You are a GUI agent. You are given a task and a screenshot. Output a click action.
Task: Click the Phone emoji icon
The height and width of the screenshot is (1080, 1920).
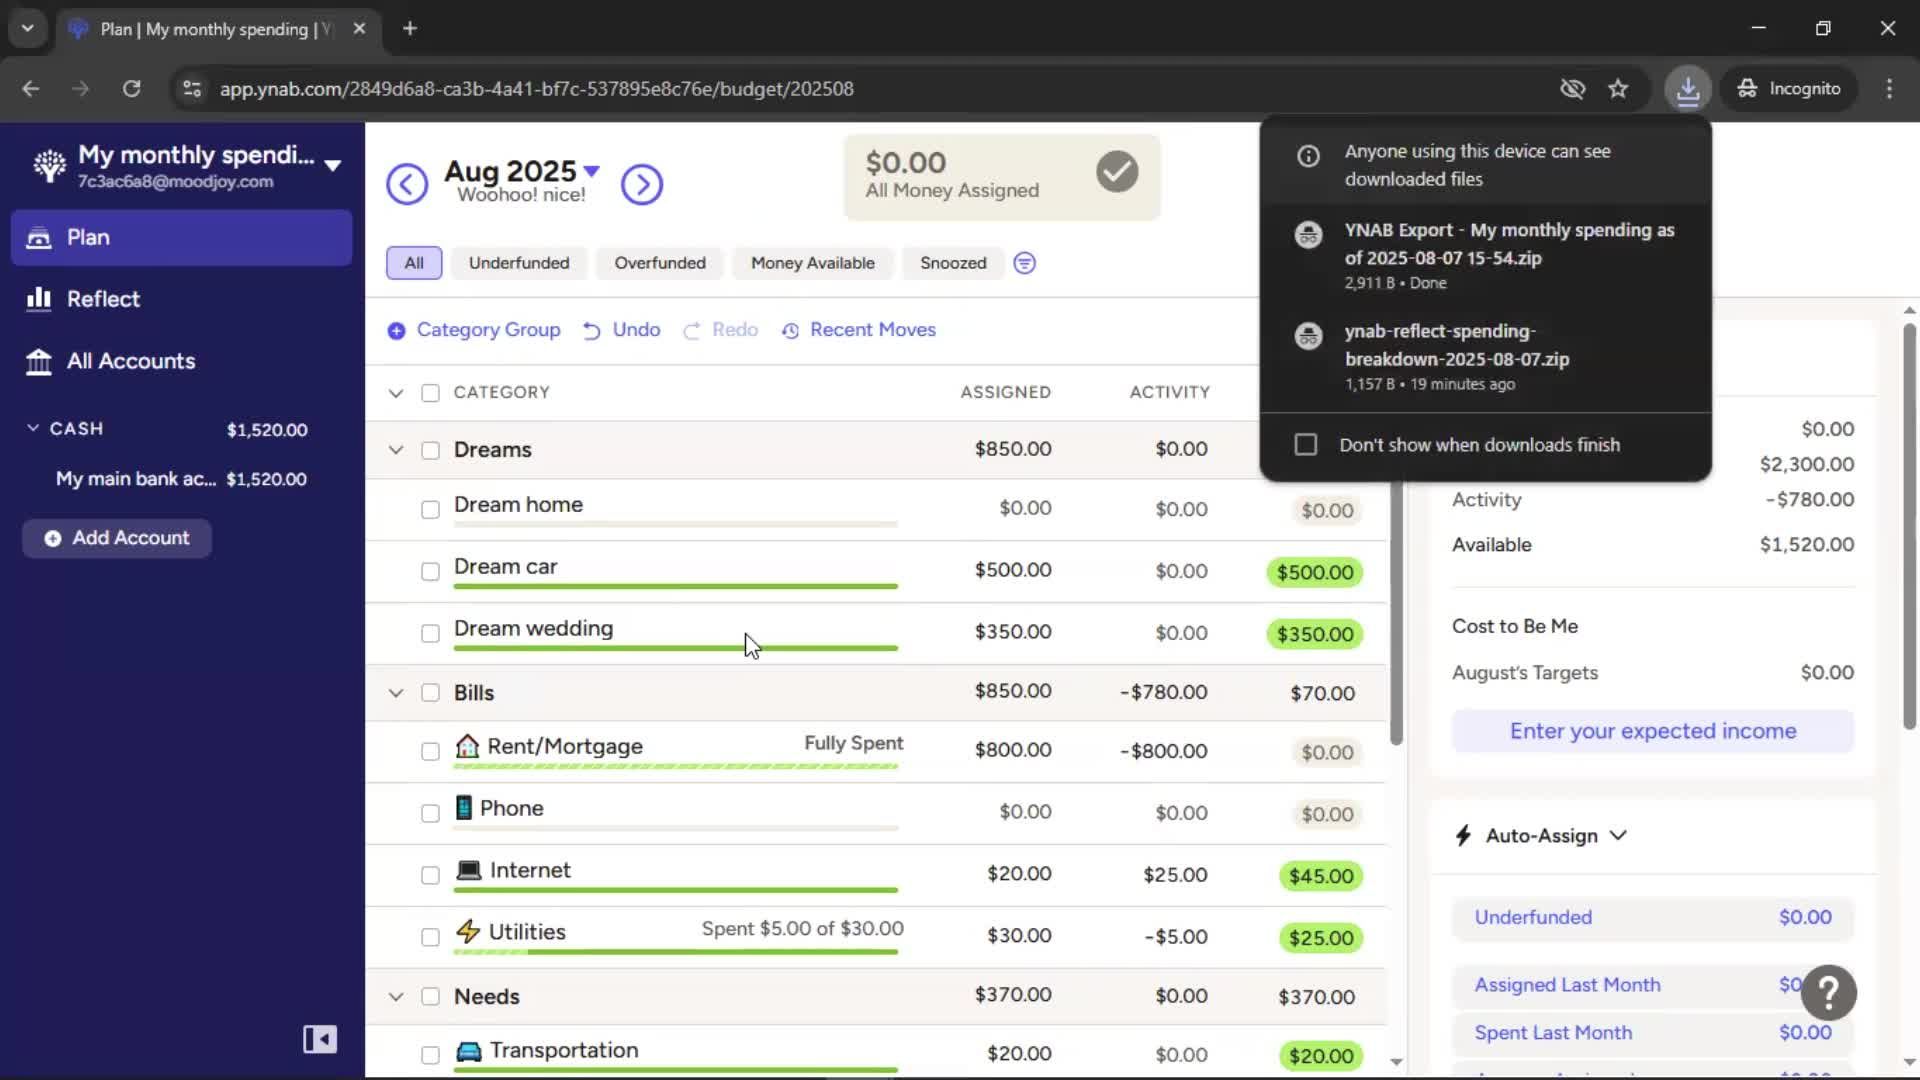(x=463, y=808)
